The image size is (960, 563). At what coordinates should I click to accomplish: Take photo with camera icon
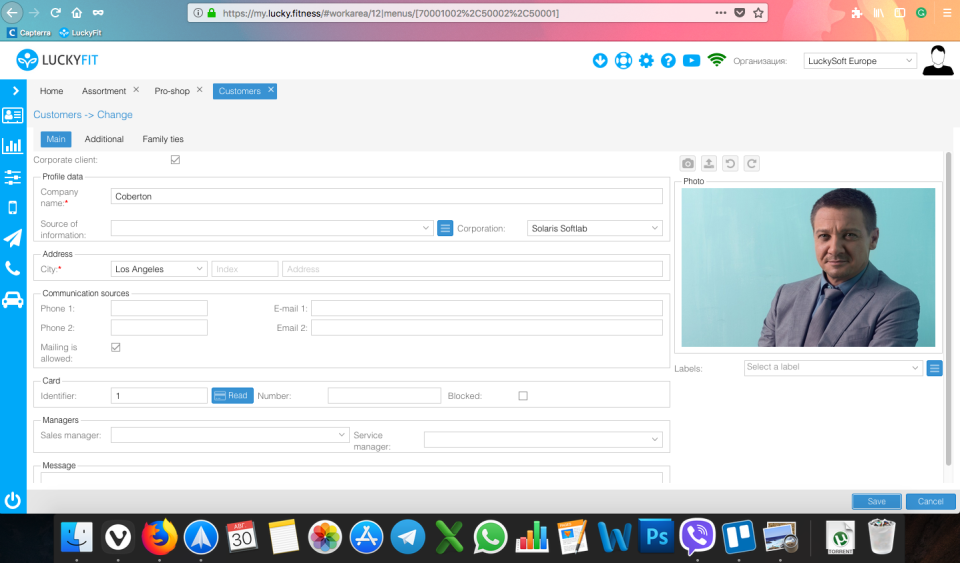pos(688,163)
